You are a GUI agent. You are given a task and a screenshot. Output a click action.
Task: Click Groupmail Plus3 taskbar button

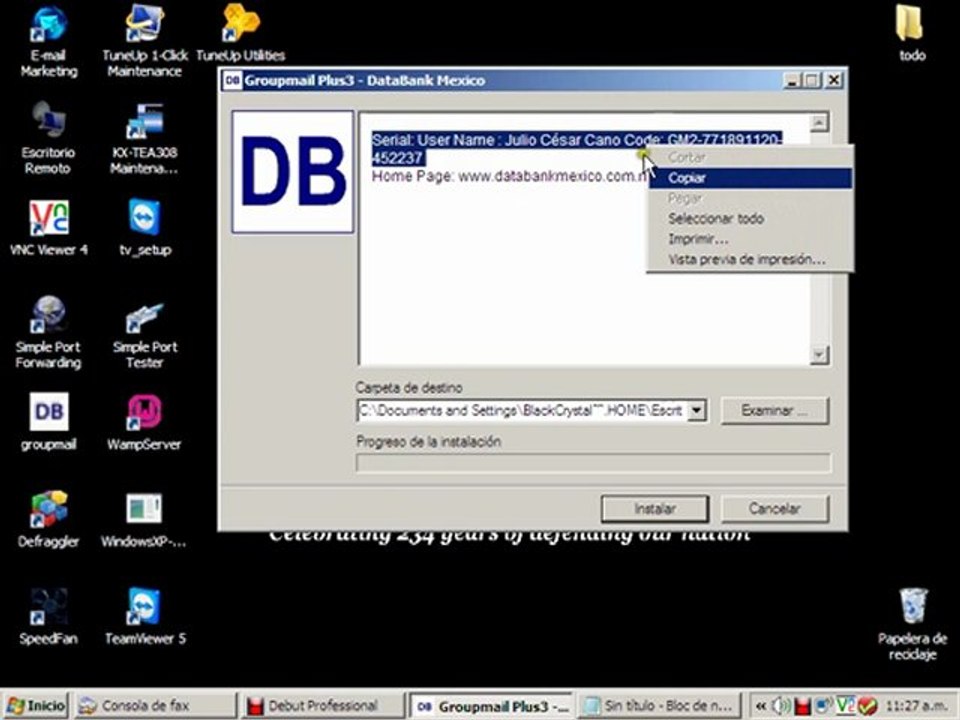tap(490, 706)
